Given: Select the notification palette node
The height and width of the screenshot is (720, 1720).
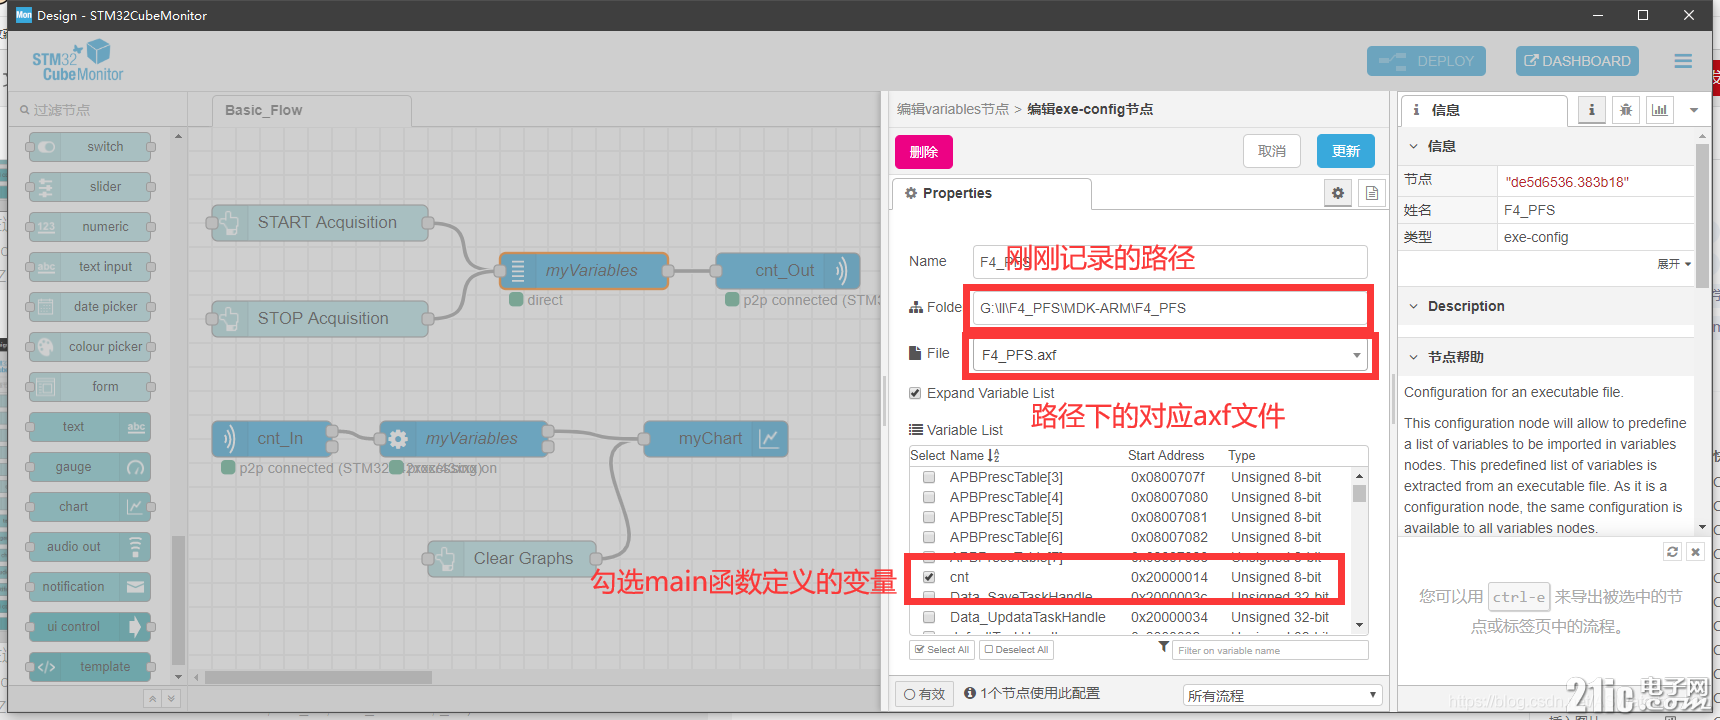Looking at the screenshot, I should point(90,587).
